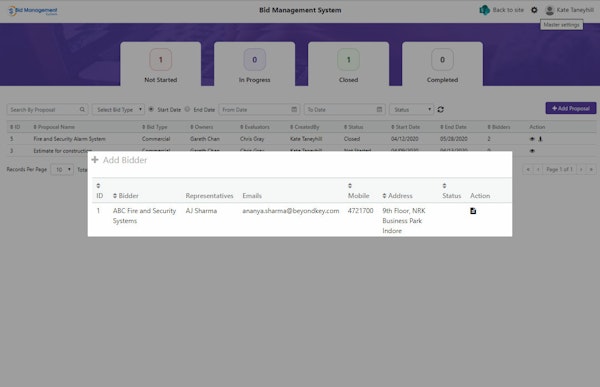This screenshot has width=600, height=387.
Task: View the Fire and Security Alarm System proposal
Action: (532, 139)
